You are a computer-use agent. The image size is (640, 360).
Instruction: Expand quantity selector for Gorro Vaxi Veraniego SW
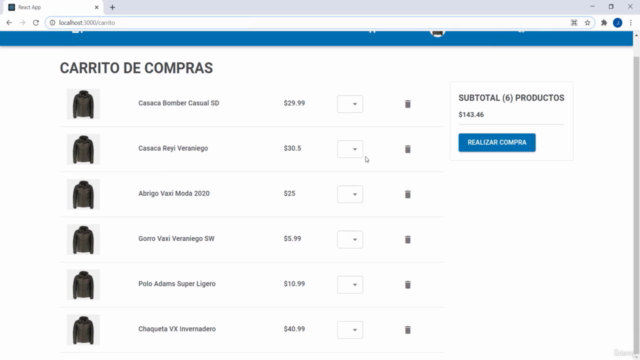pyautogui.click(x=350, y=240)
